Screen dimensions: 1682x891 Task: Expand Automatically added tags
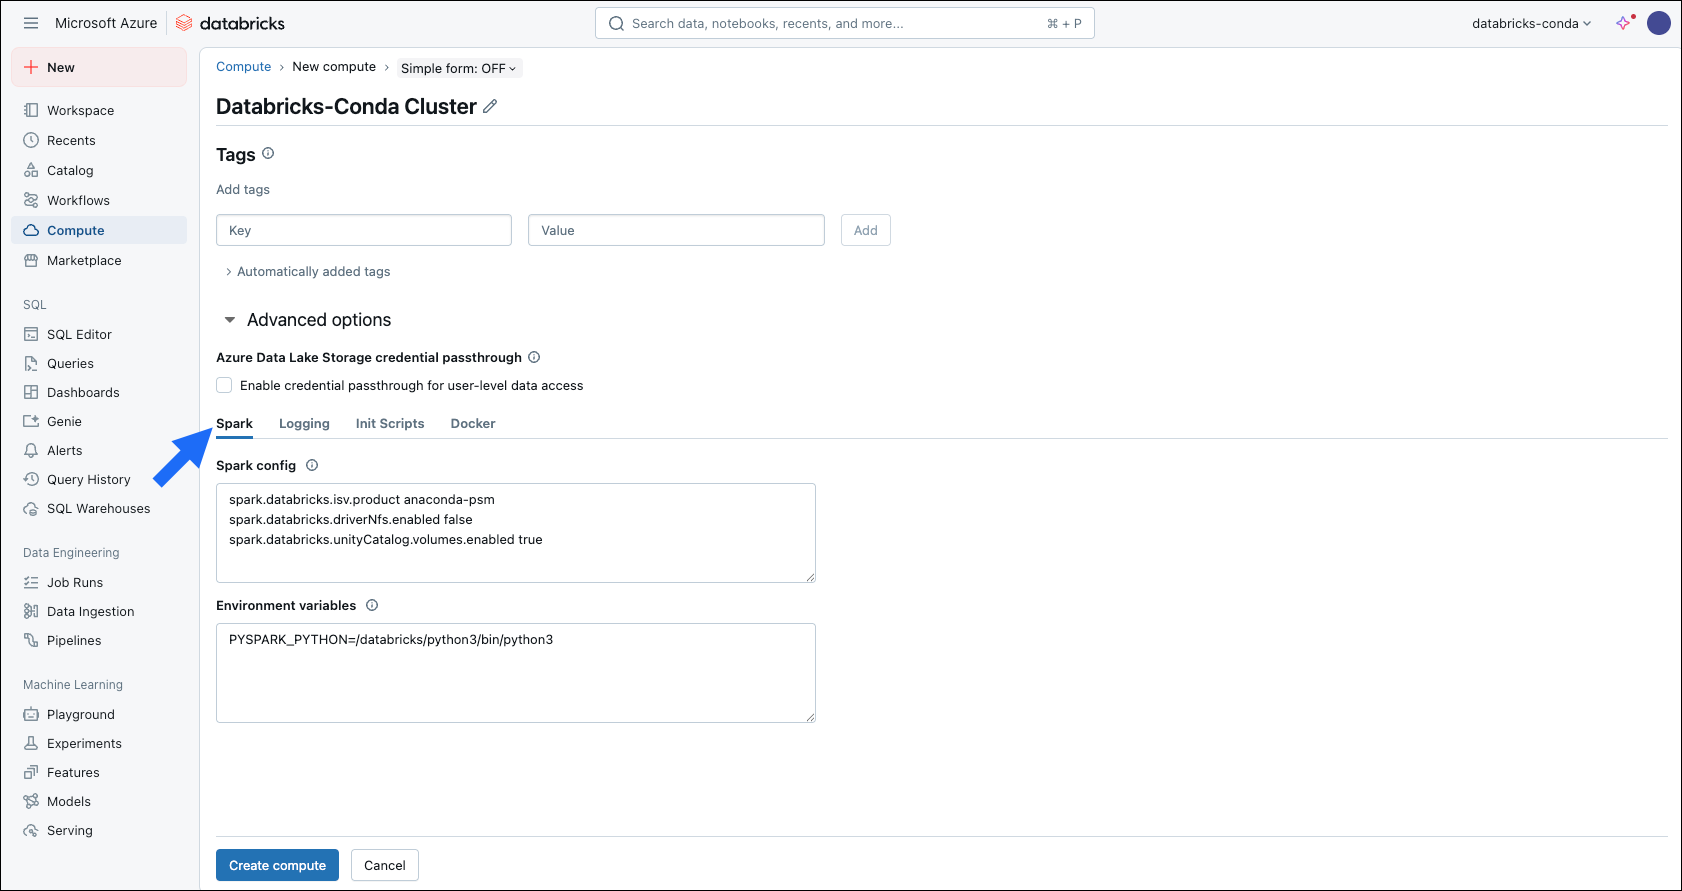[308, 271]
